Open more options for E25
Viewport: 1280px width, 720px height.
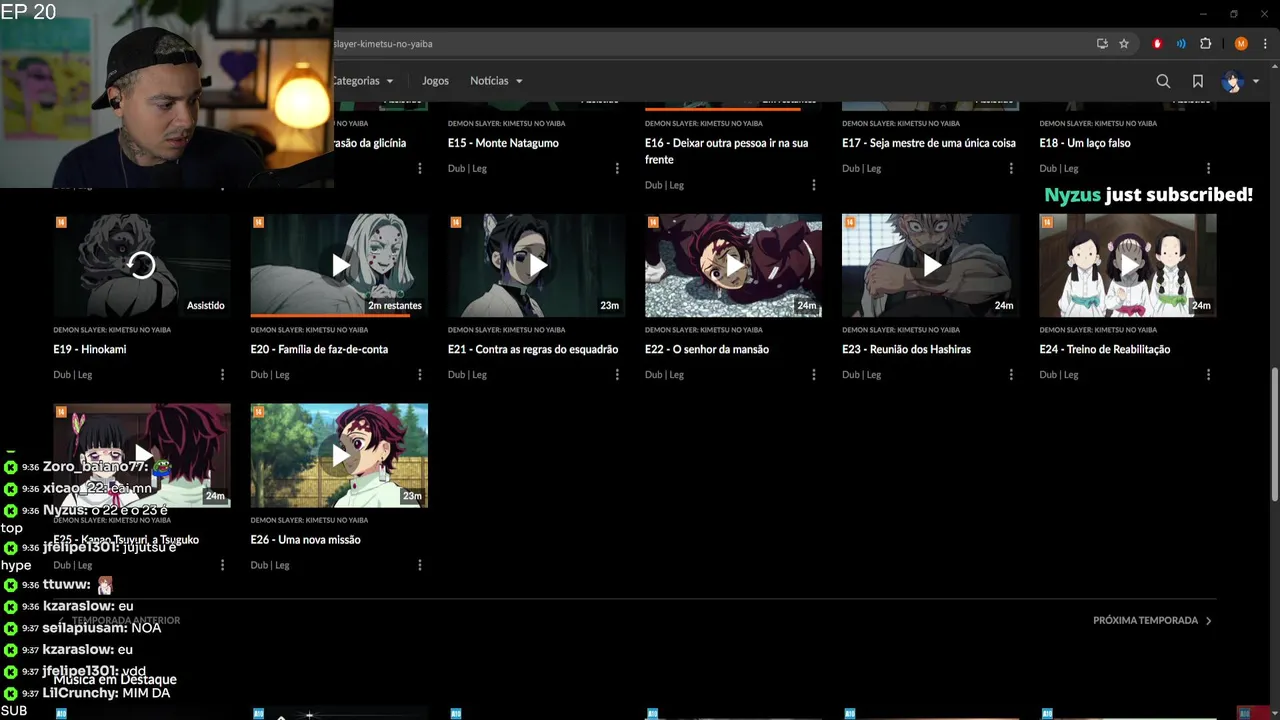tap(222, 565)
